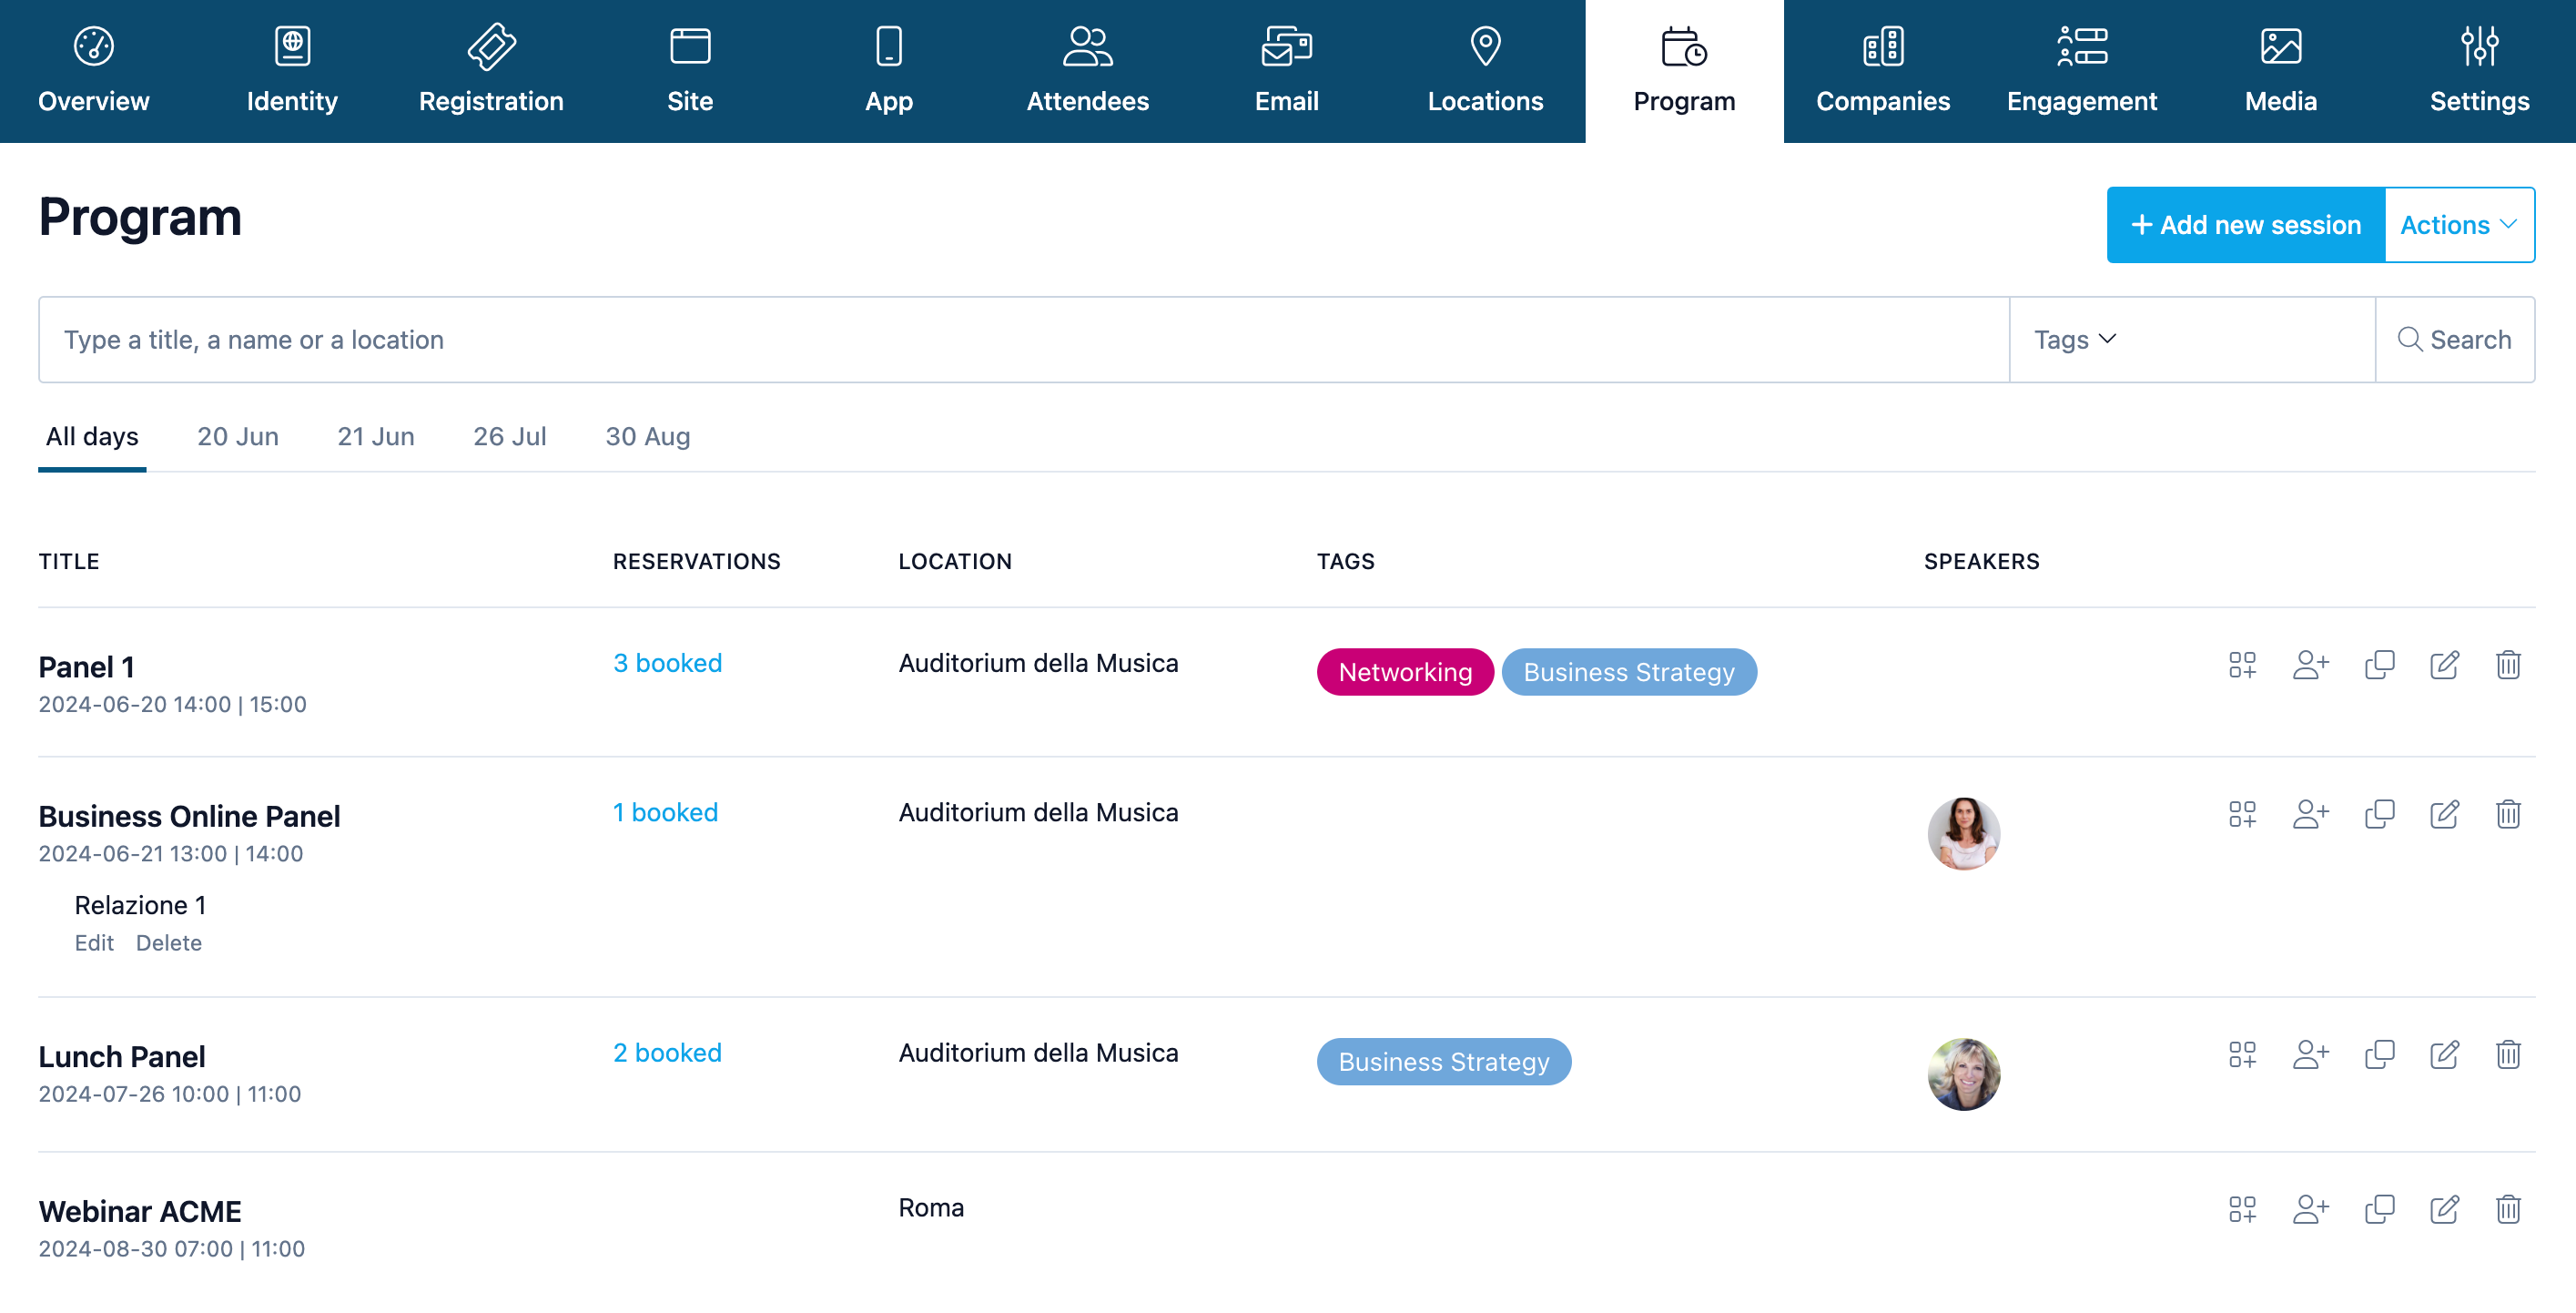Focus the title, name or location search field
Viewport: 2576px width, 1313px height.
pos(1024,340)
